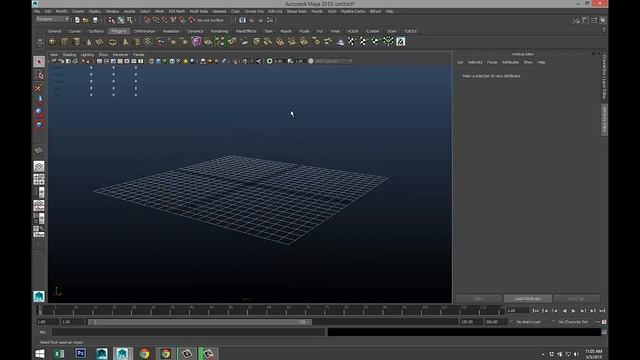640x360 pixels.
Task: Toggle Snap to view planes
Action: 182,20
